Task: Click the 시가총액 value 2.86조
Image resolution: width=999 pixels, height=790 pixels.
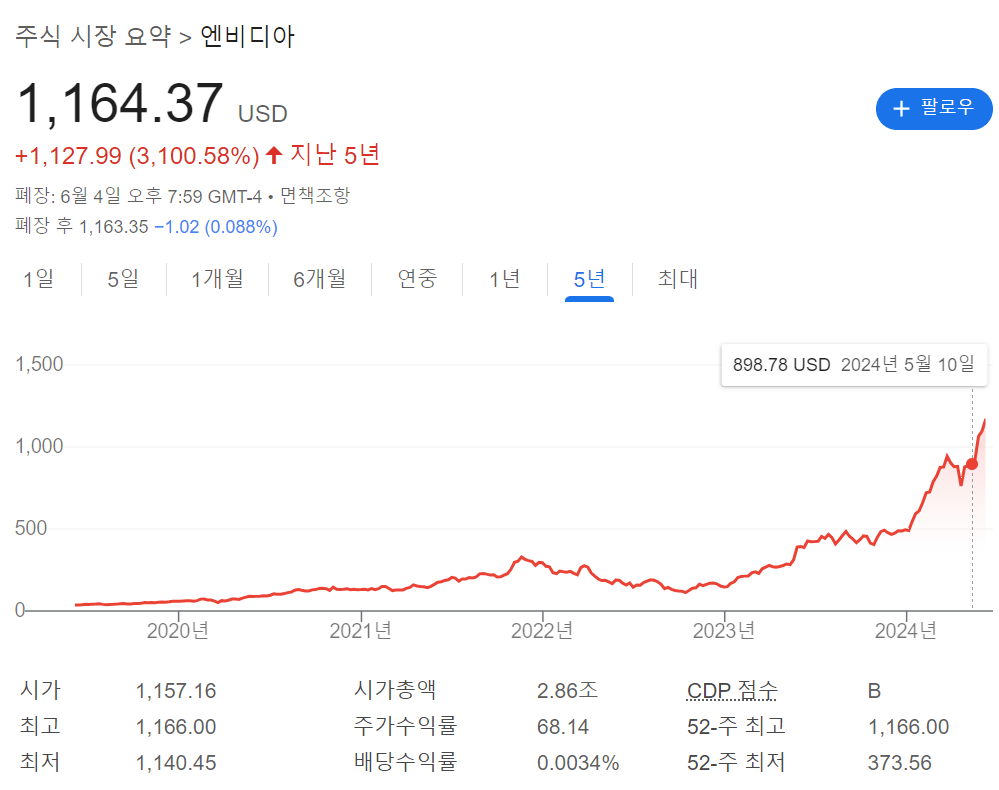Action: 567,691
